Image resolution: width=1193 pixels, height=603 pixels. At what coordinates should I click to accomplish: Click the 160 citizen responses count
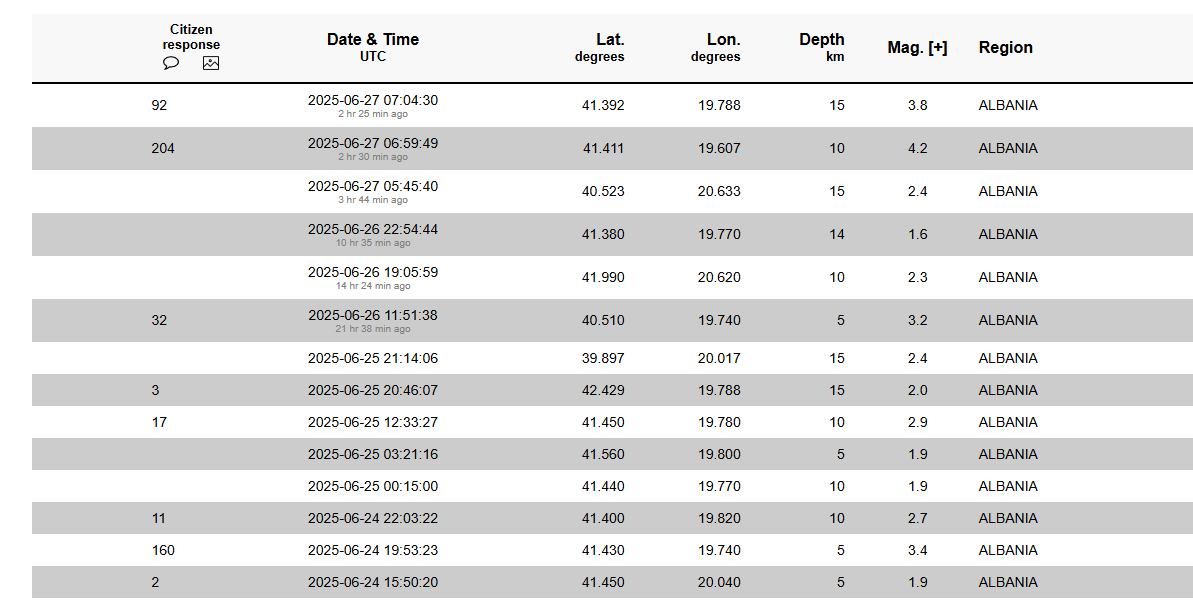(163, 550)
